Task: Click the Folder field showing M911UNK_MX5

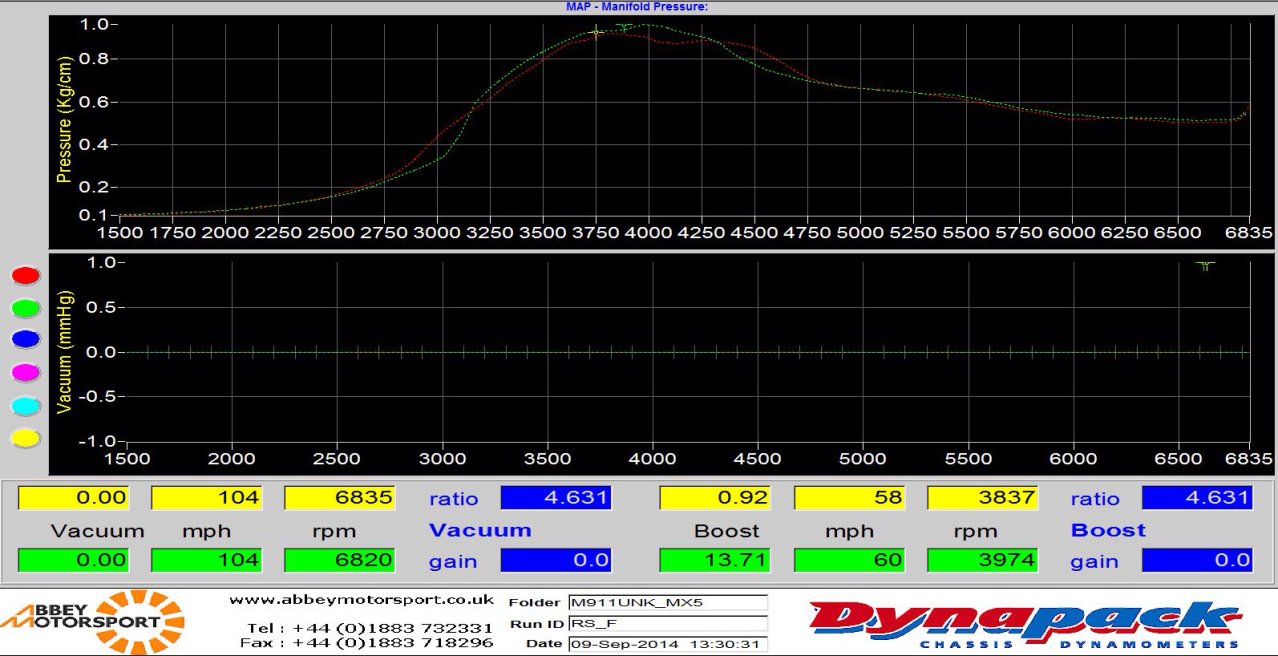Action: pyautogui.click(x=667, y=603)
